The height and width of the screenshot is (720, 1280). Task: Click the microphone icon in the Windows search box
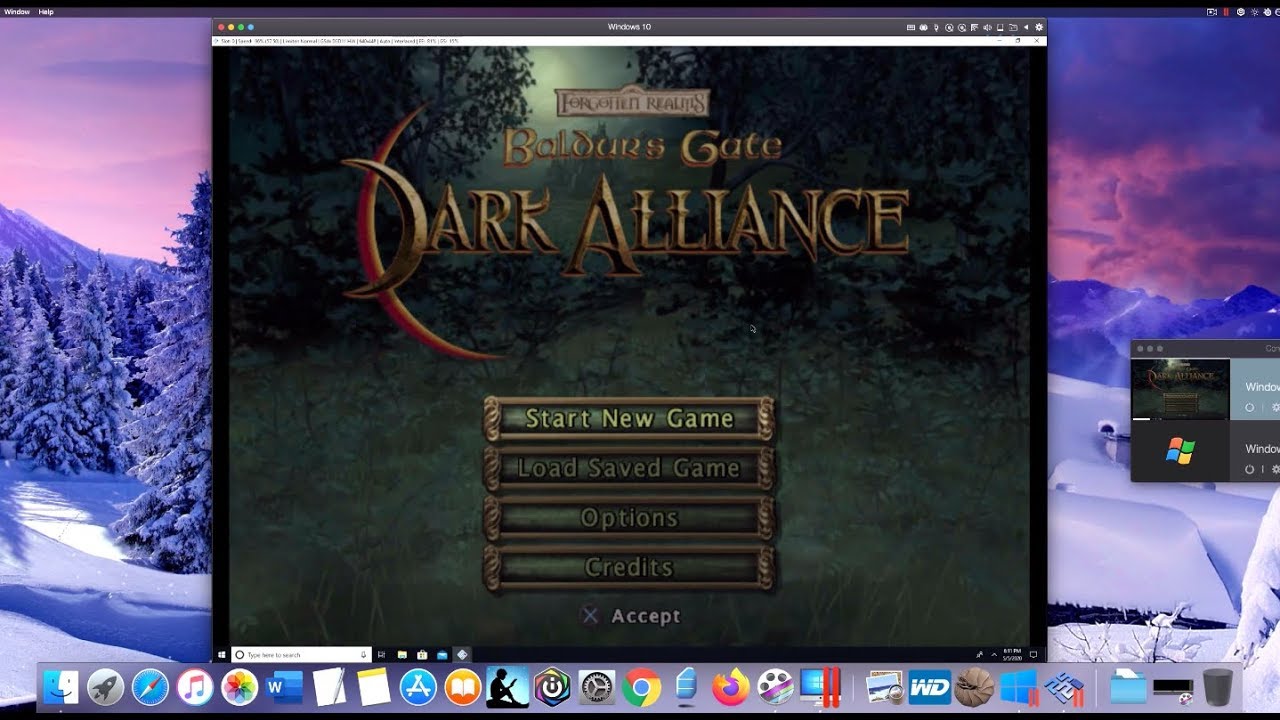pyautogui.click(x=364, y=655)
